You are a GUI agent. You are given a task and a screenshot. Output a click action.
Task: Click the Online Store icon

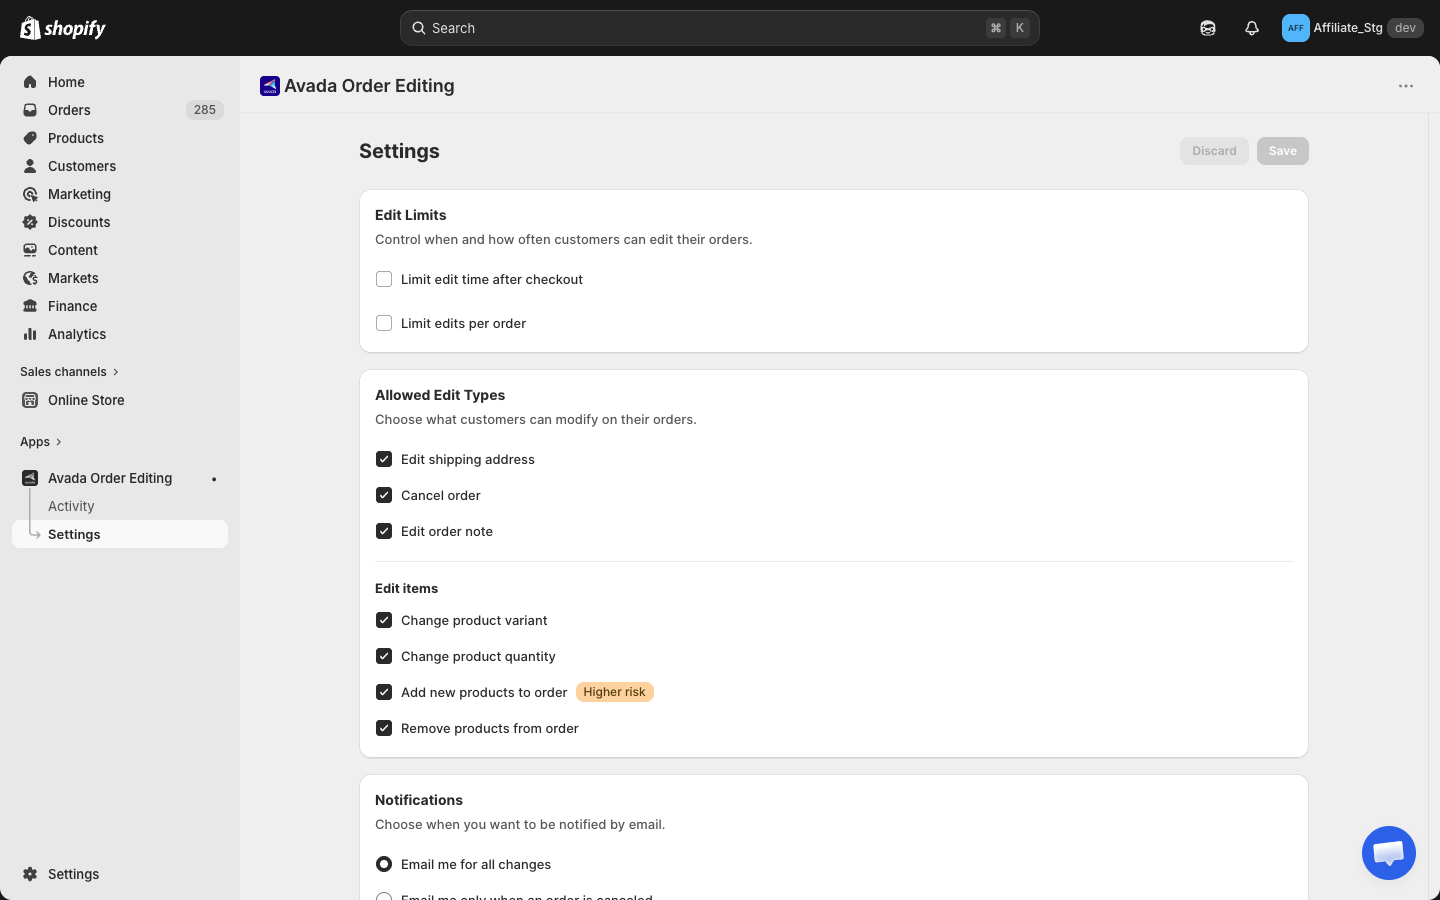pos(30,400)
